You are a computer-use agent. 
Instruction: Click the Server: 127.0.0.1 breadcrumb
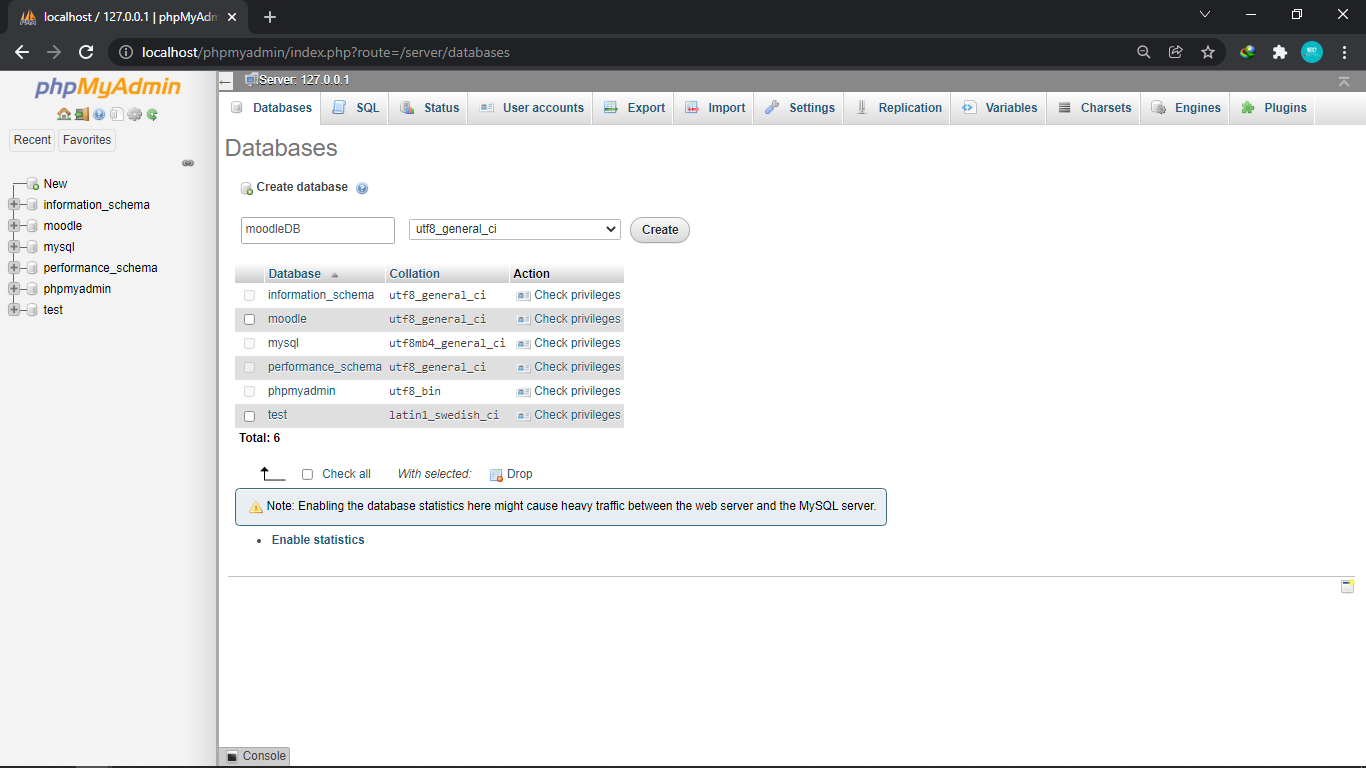click(x=304, y=80)
